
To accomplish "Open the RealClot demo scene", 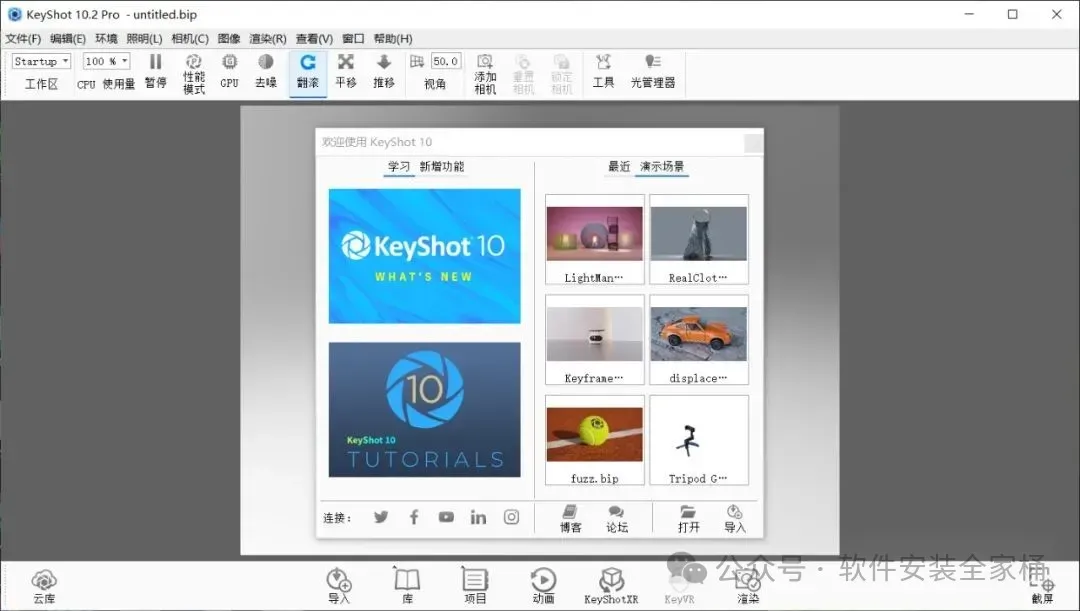I will [698, 240].
